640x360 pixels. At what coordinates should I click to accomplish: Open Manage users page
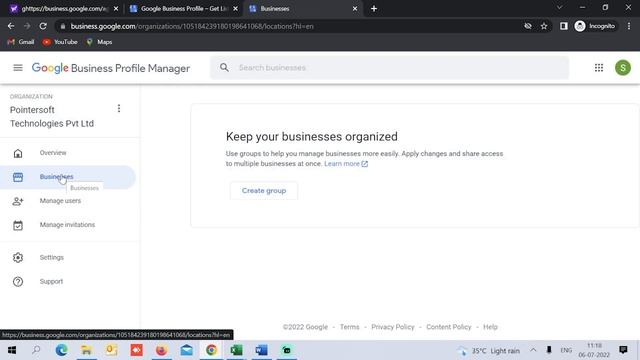60,201
